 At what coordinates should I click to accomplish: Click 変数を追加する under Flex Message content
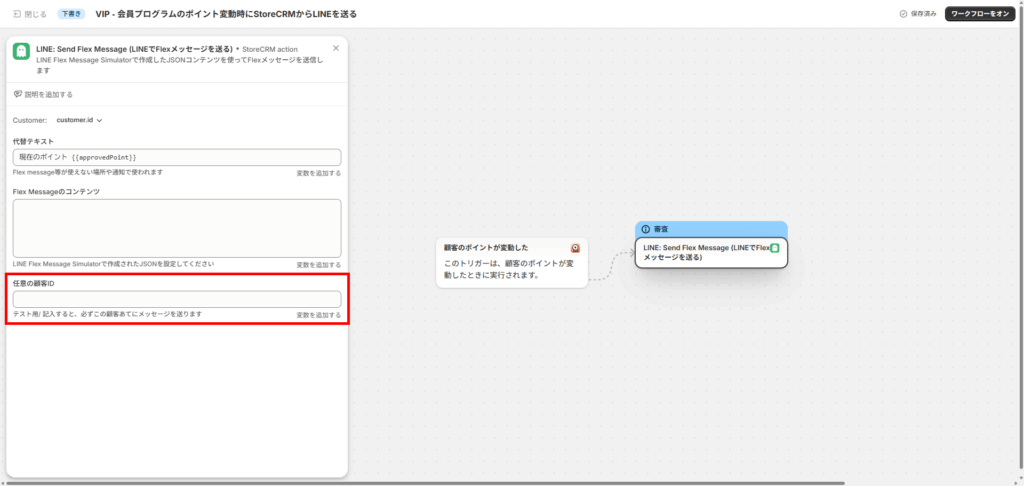(318, 264)
